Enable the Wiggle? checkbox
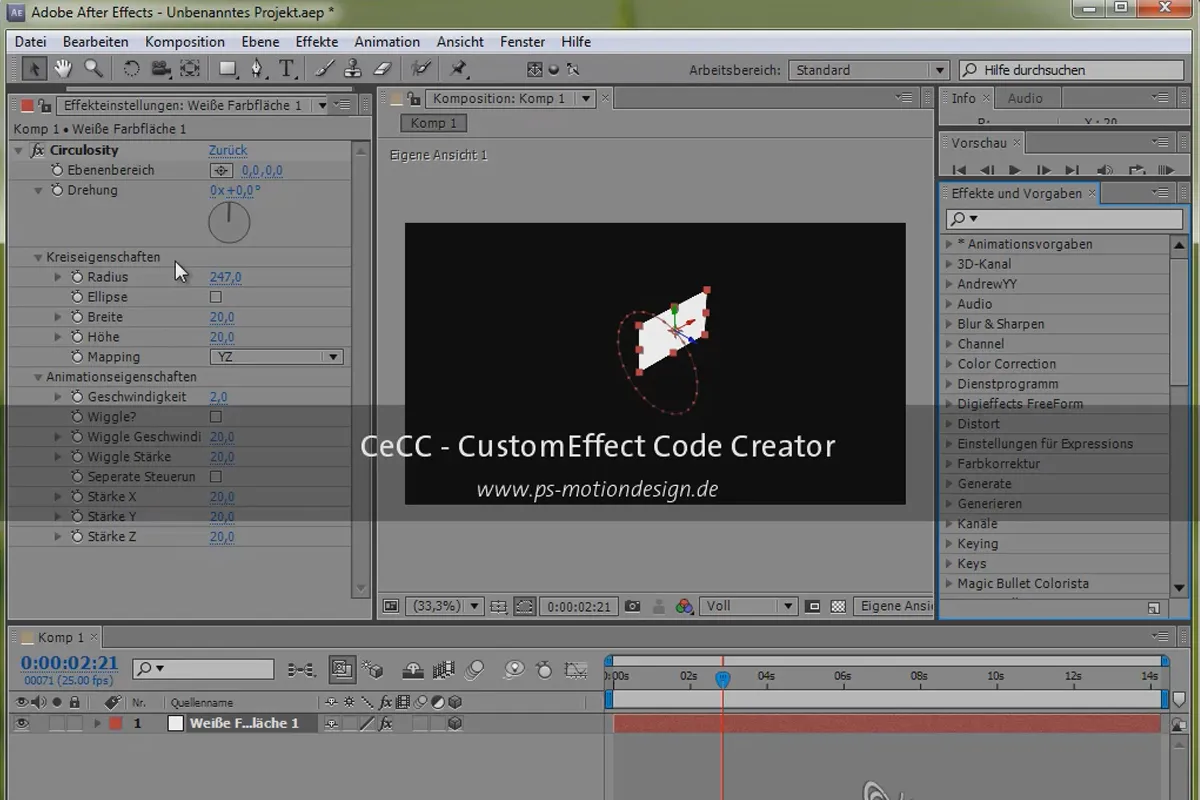 coord(215,417)
